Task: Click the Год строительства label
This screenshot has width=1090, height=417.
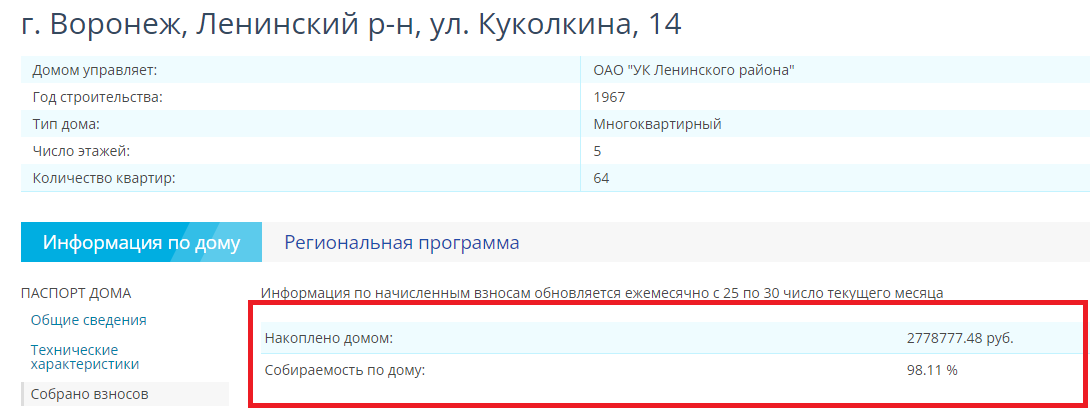Action: [97, 97]
